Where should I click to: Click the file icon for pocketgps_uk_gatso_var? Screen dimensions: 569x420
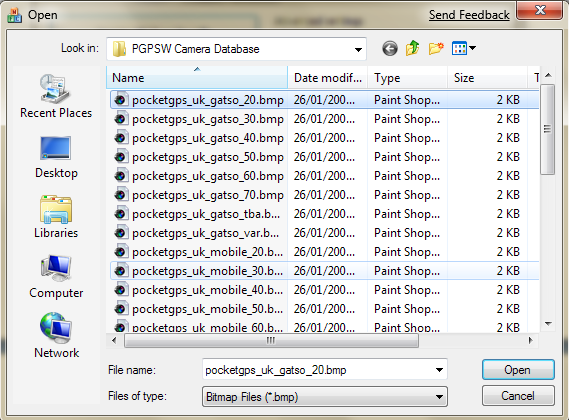(121, 233)
